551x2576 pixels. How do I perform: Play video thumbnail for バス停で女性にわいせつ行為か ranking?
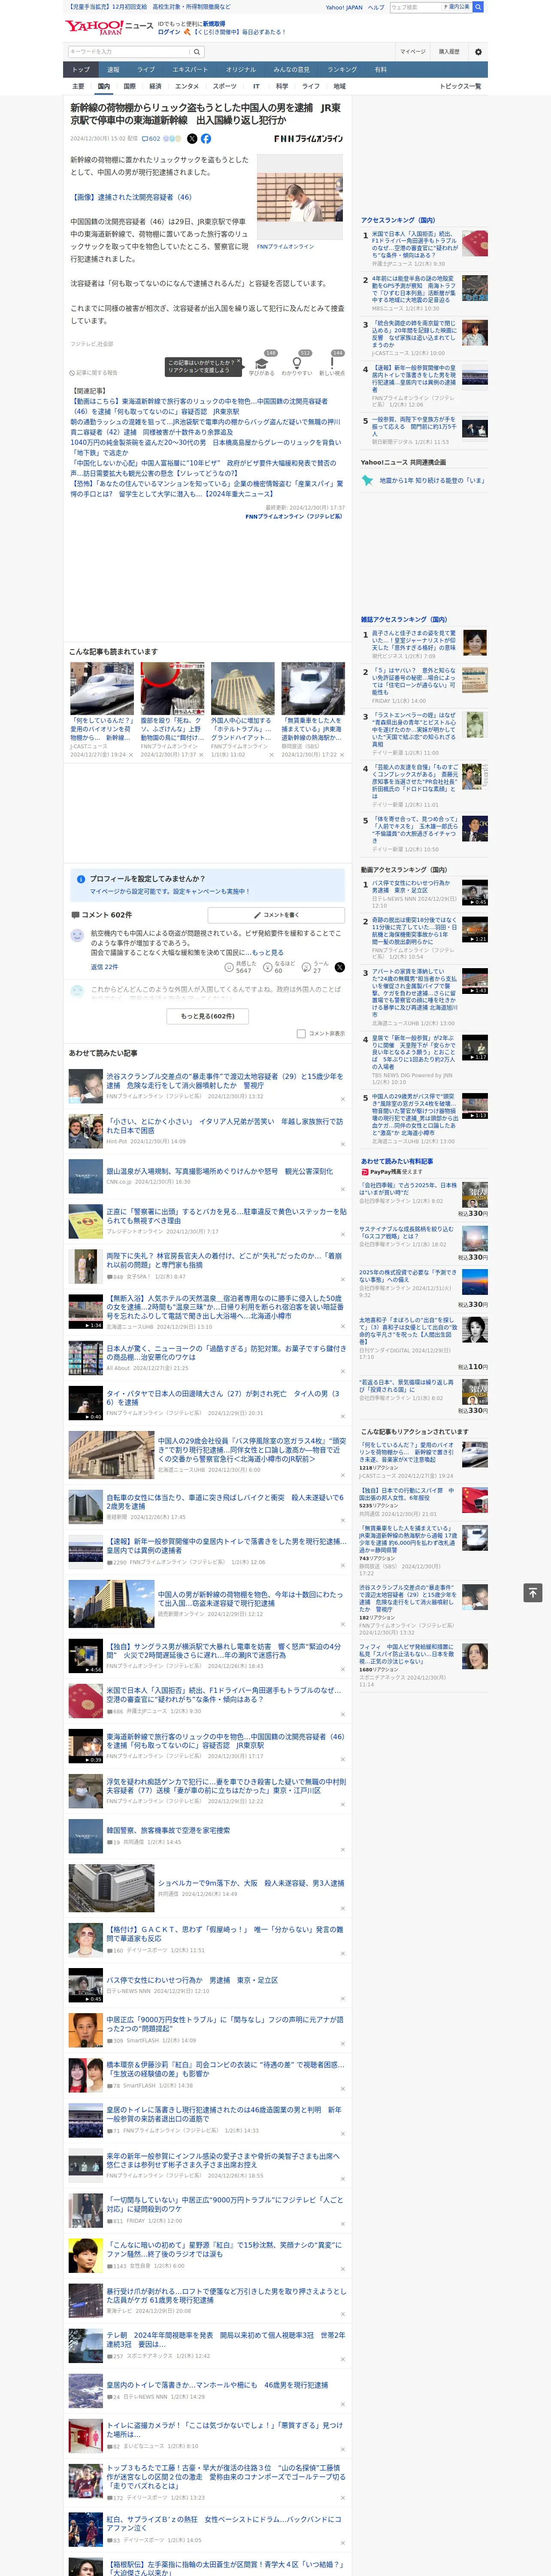click(474, 893)
